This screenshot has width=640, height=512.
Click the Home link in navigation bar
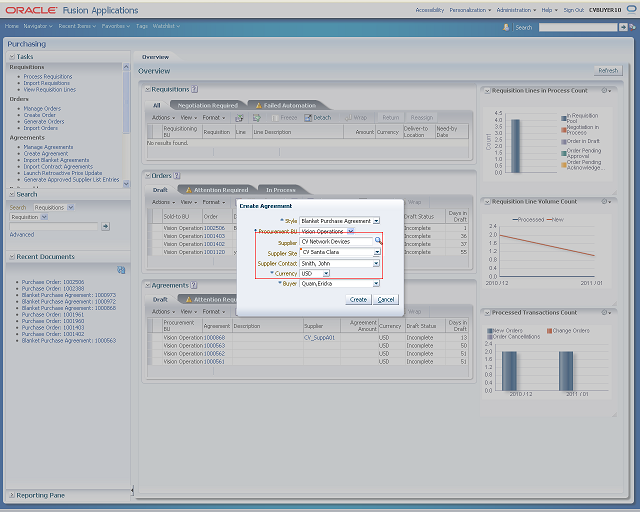point(11,26)
